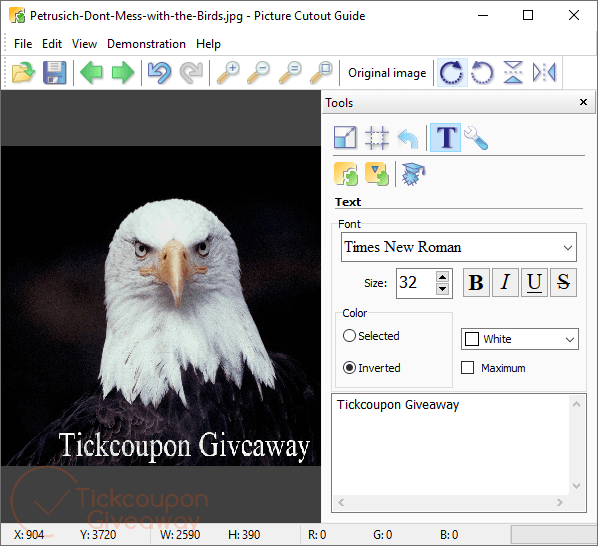
Task: Click the Original image button
Action: tap(387, 73)
